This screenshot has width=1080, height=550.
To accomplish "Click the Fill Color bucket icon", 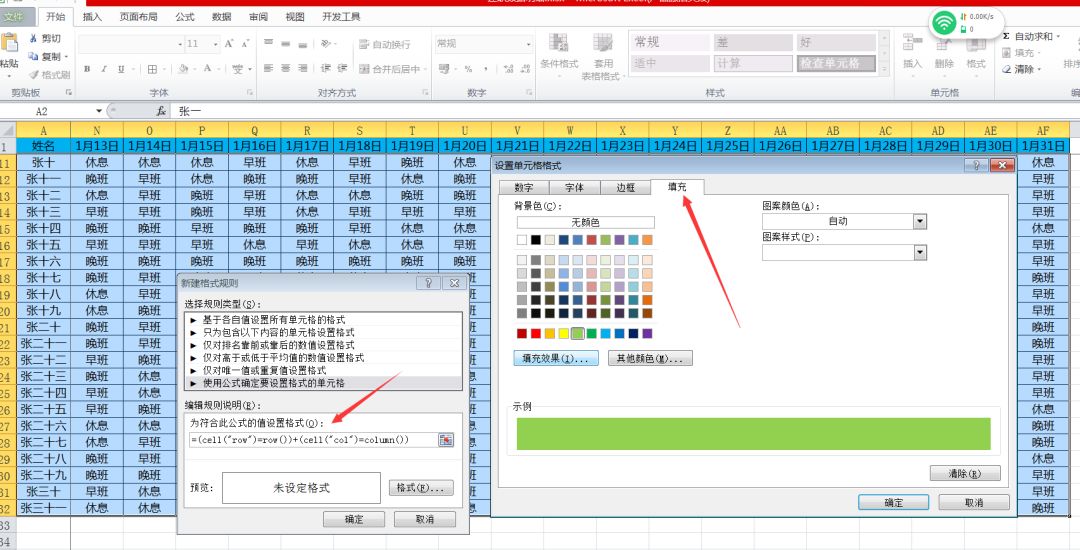I will [183, 69].
